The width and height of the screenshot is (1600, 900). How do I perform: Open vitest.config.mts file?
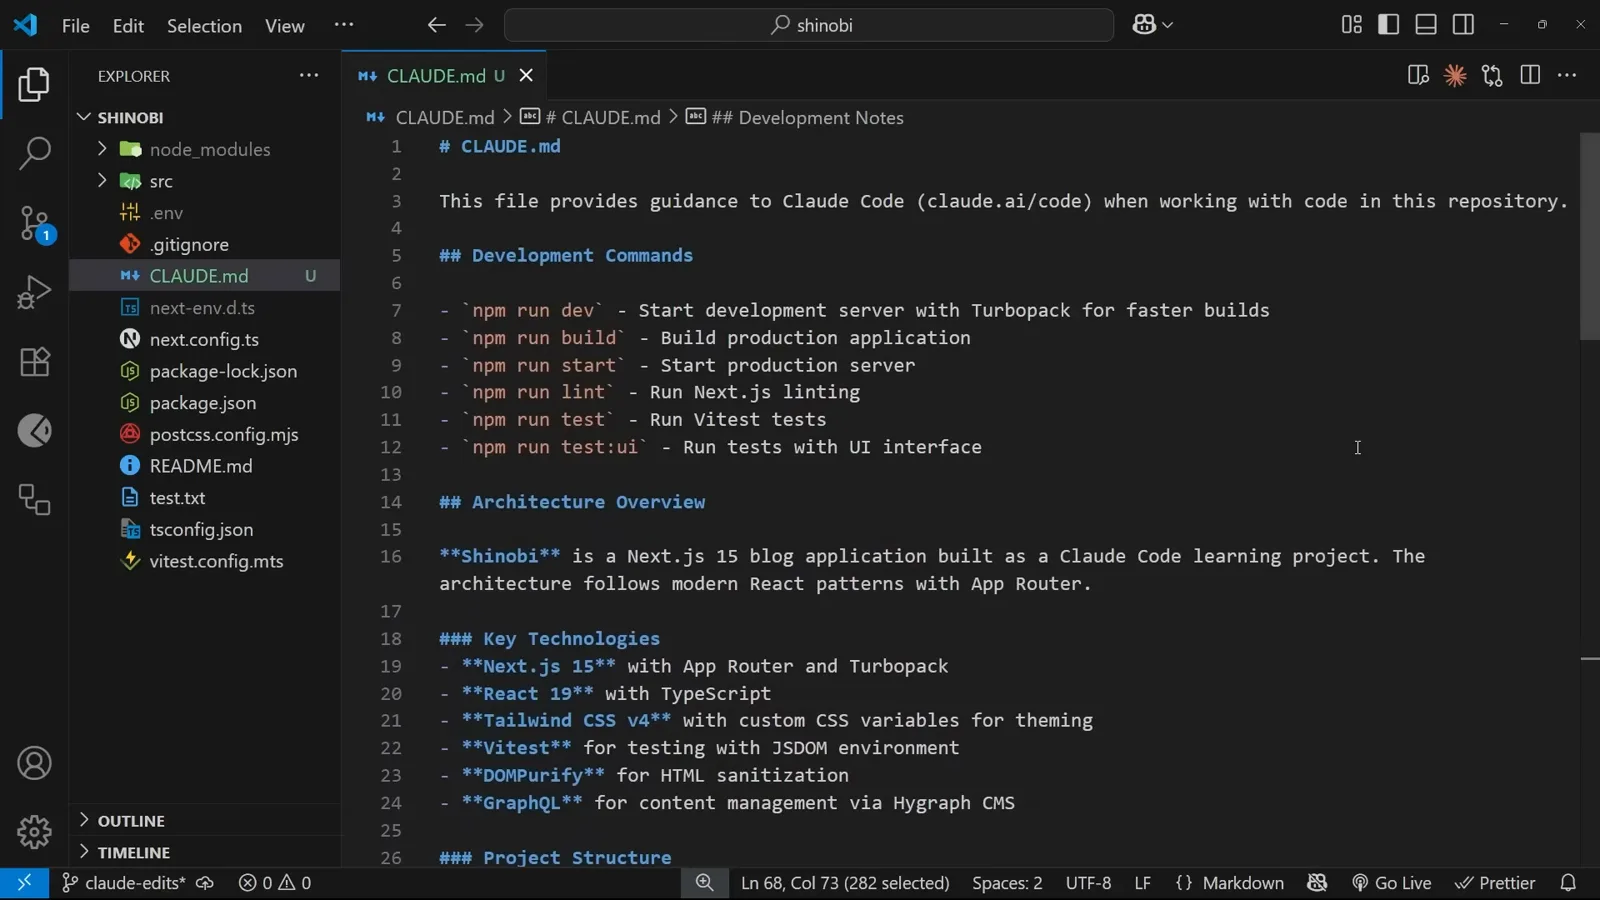pyautogui.click(x=205, y=561)
